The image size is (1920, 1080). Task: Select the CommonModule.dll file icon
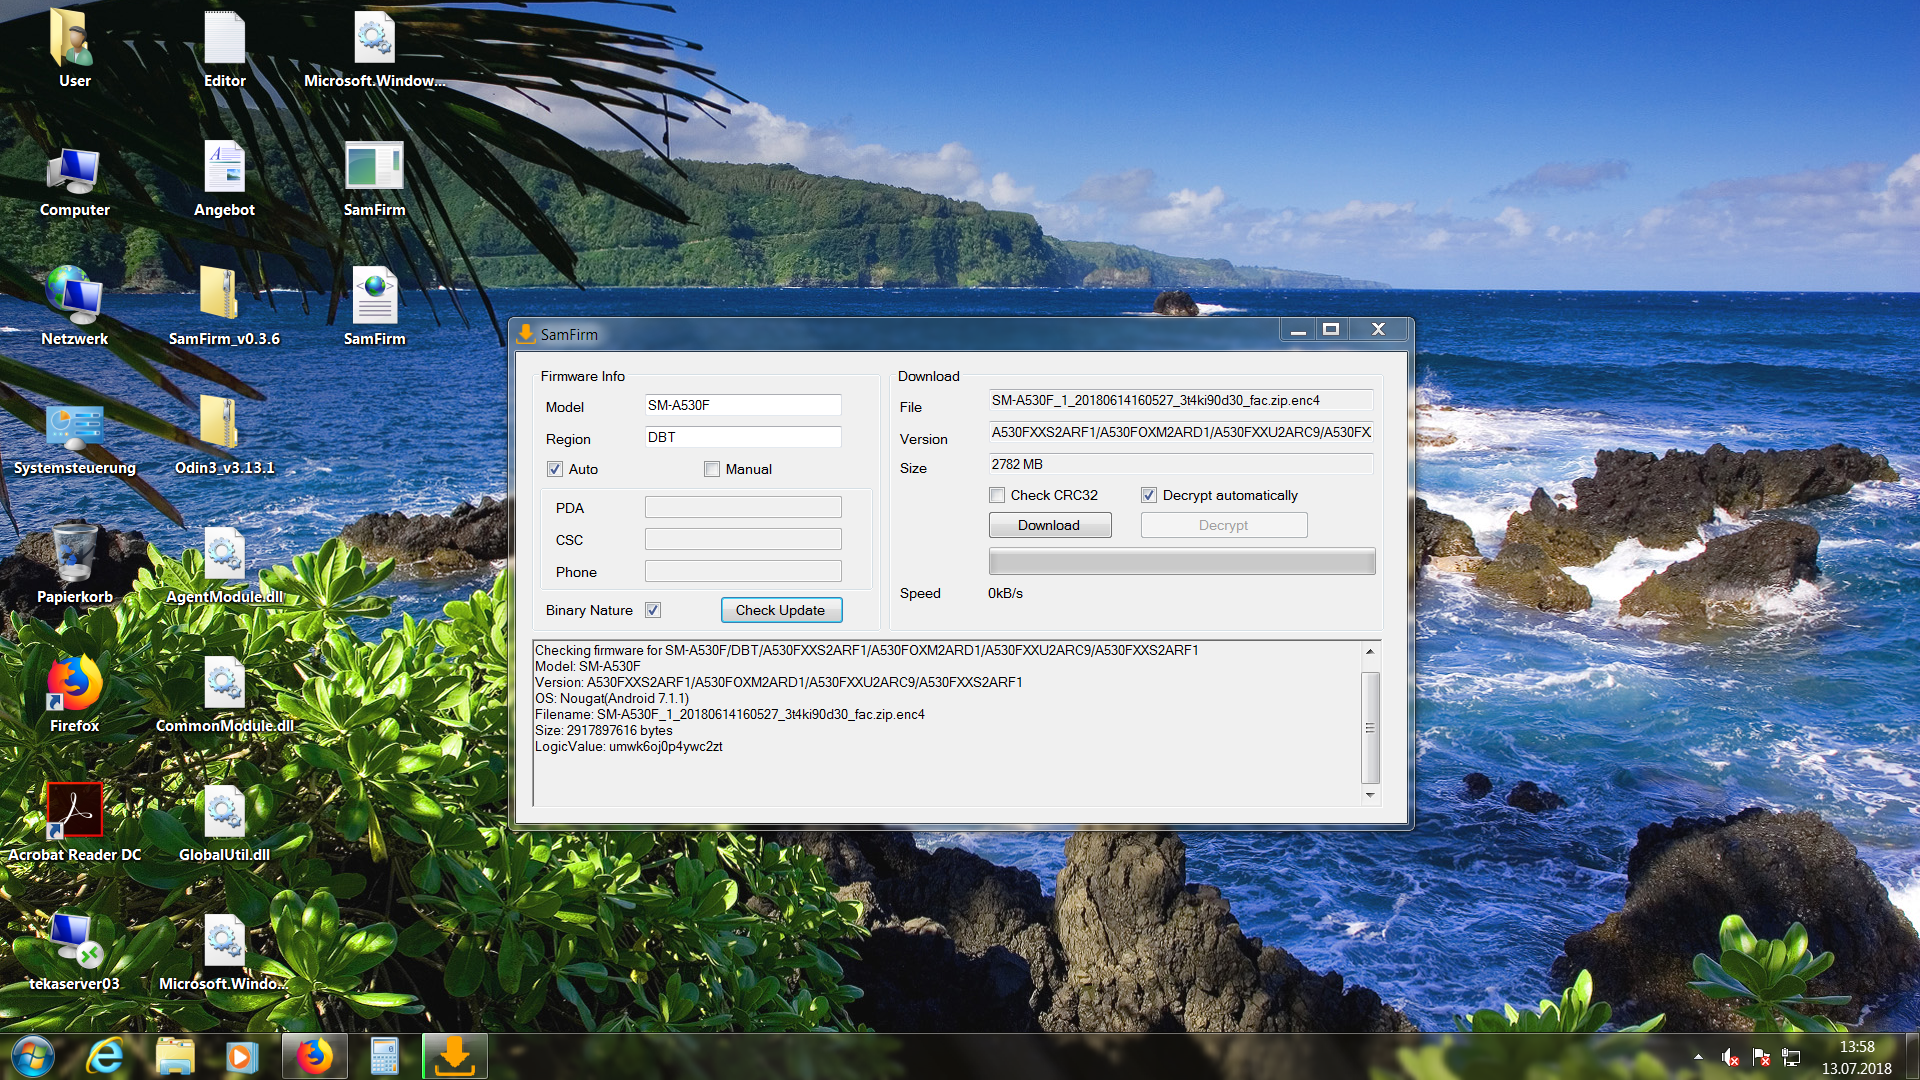click(x=224, y=694)
